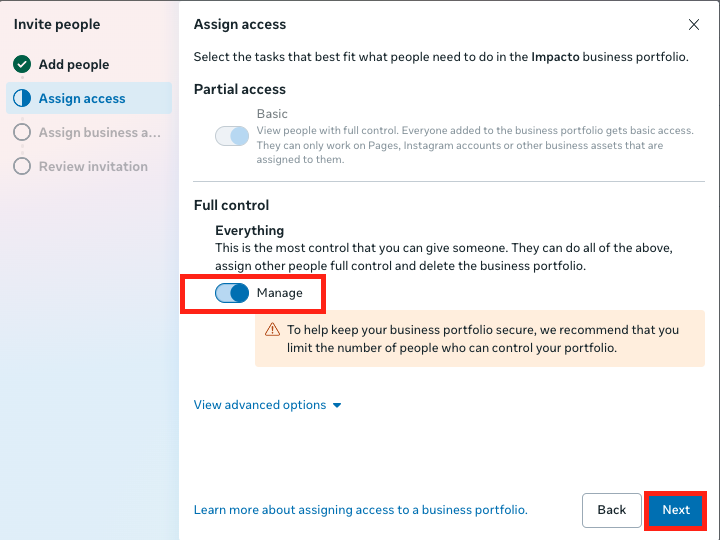Go back with the Back button
This screenshot has width=720, height=540.
click(611, 510)
